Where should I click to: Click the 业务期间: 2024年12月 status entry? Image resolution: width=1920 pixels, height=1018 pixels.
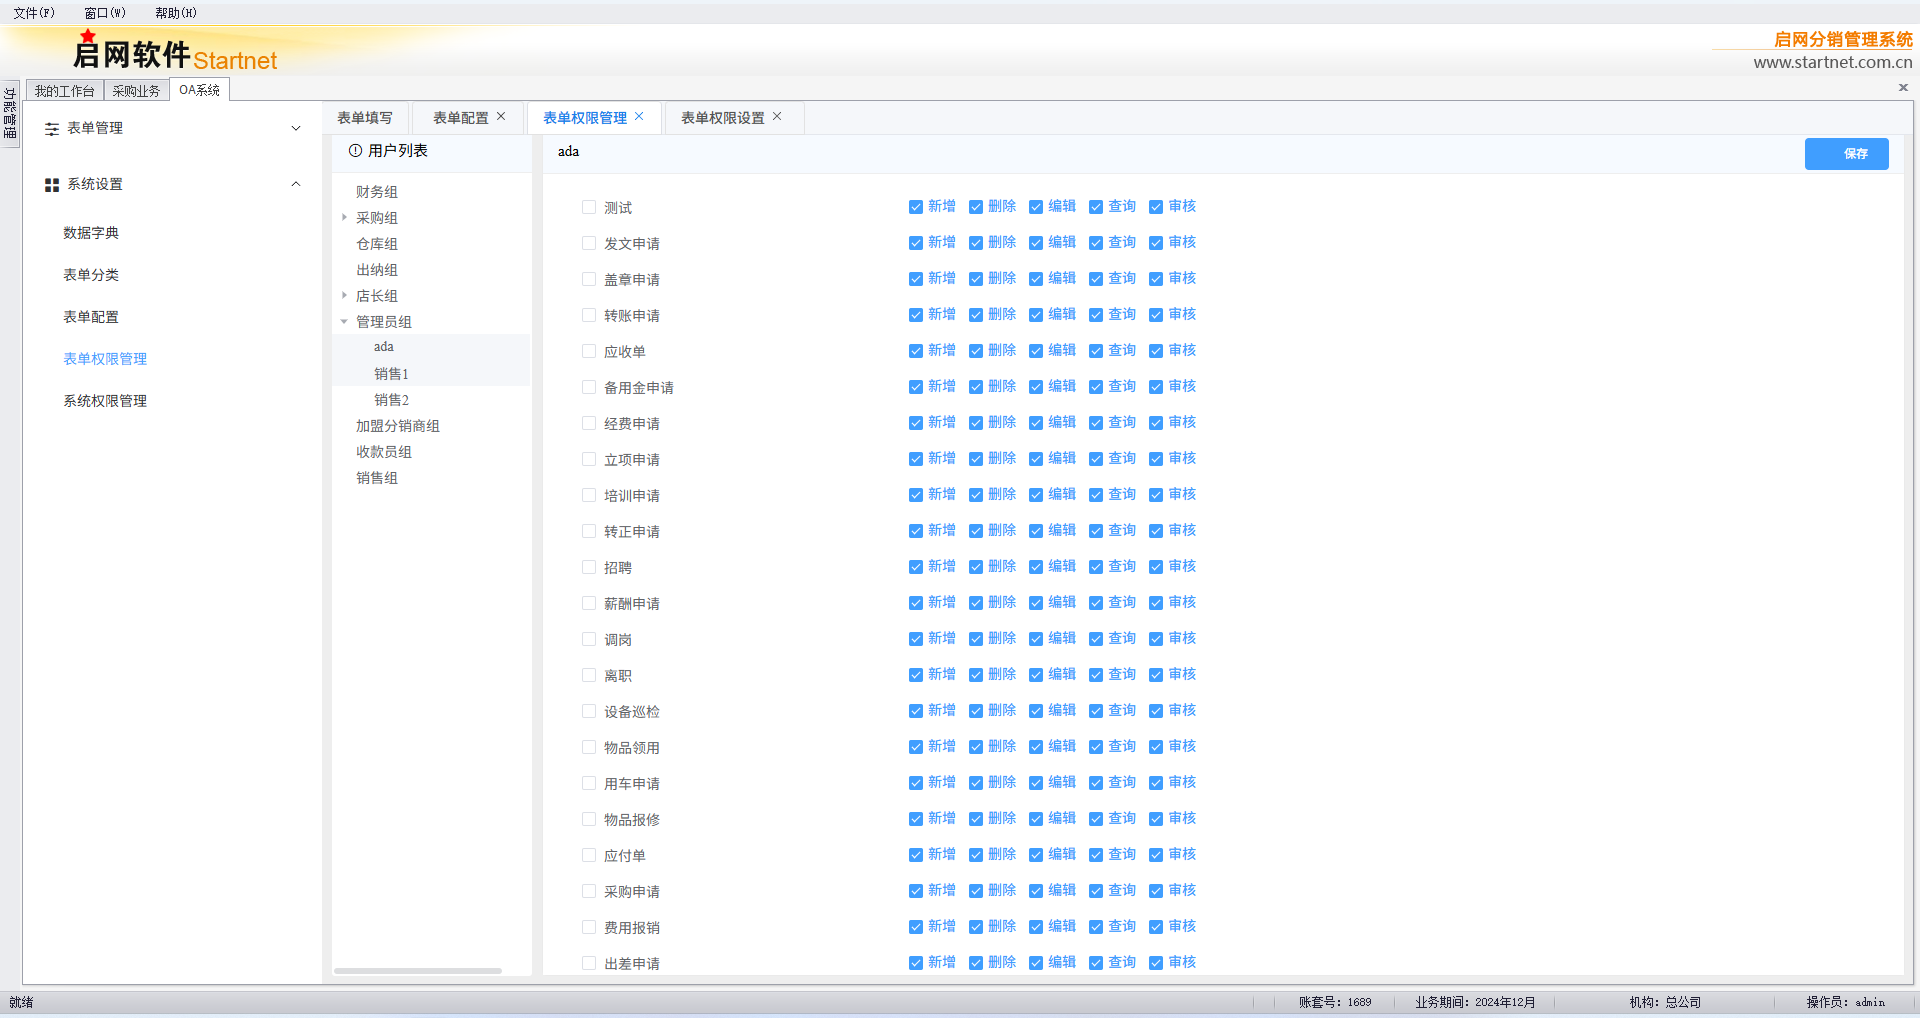tap(1475, 1002)
